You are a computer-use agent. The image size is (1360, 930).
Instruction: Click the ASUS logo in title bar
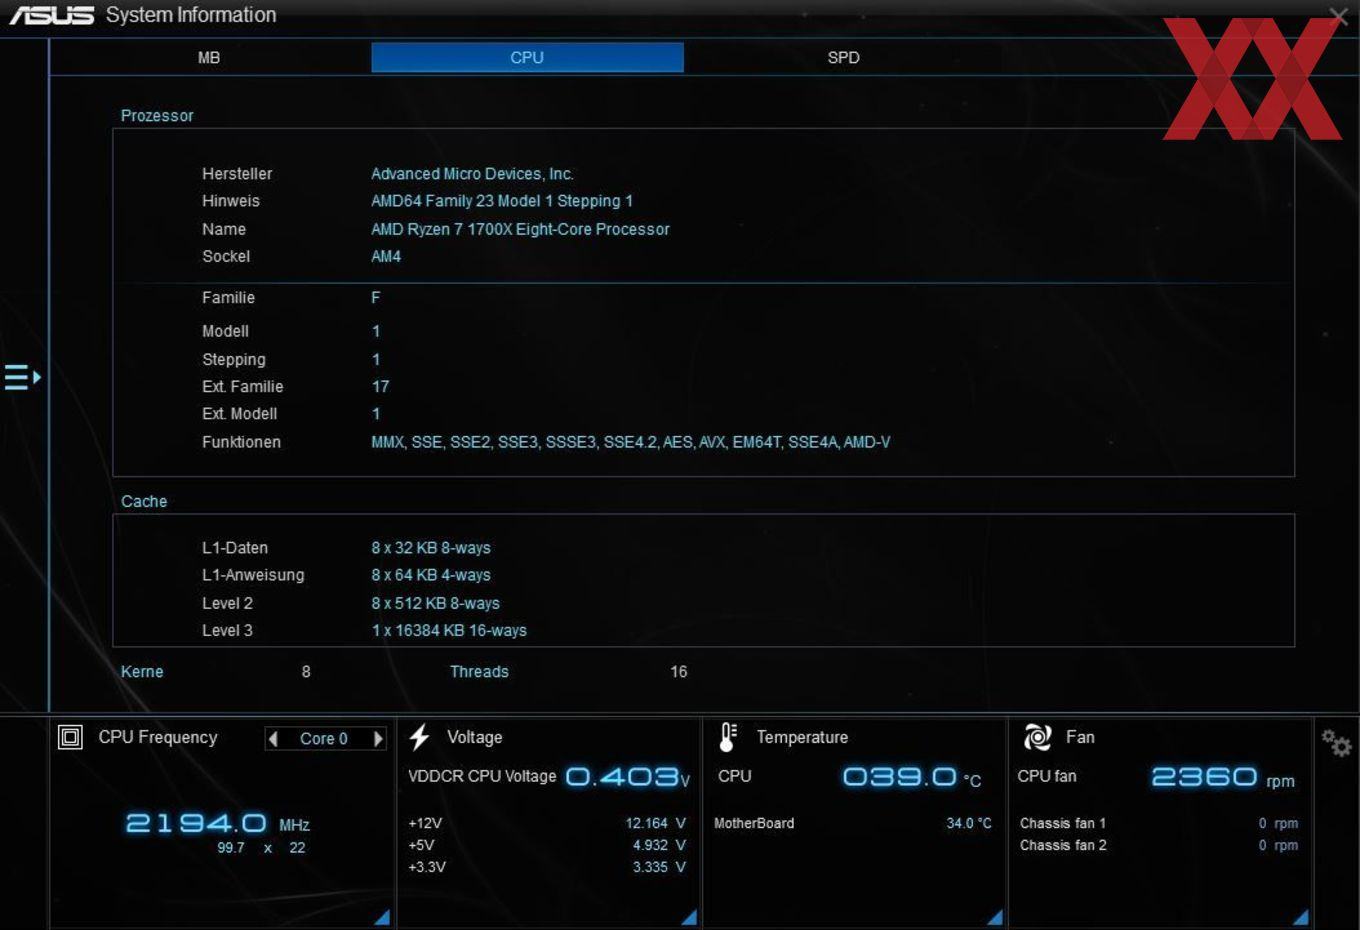51,15
